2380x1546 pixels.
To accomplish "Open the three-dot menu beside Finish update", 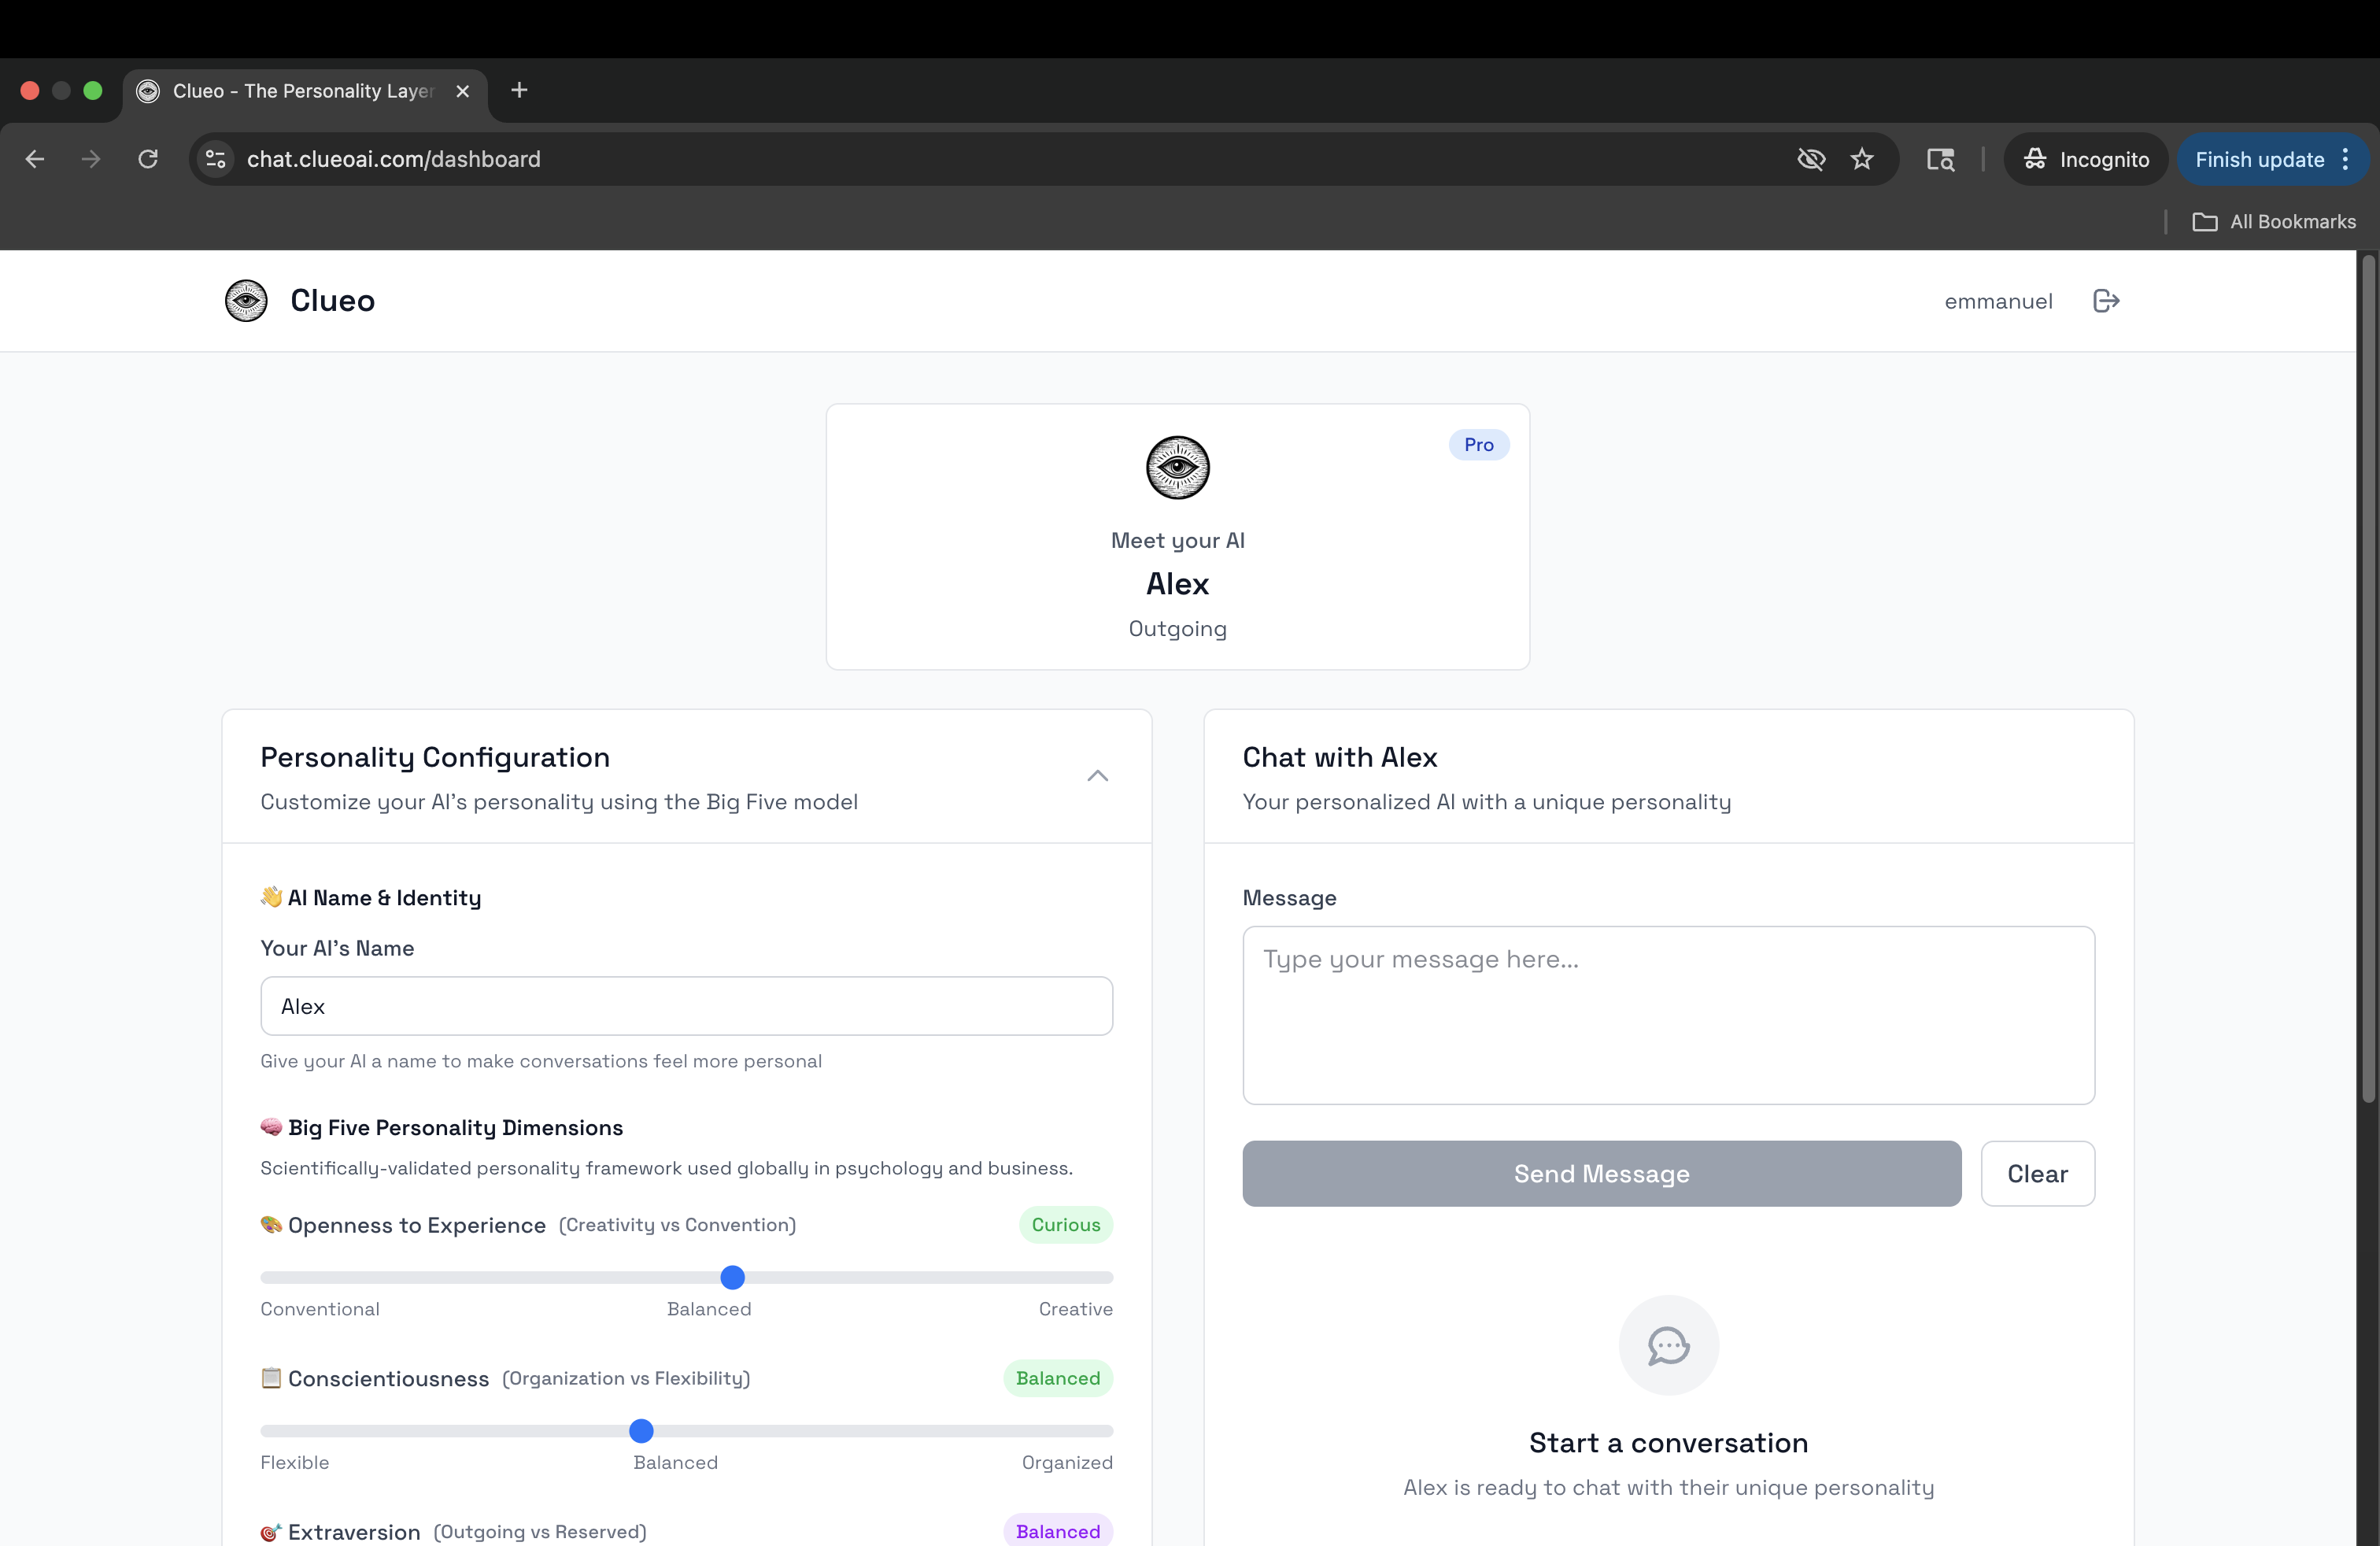I will pos(2346,159).
